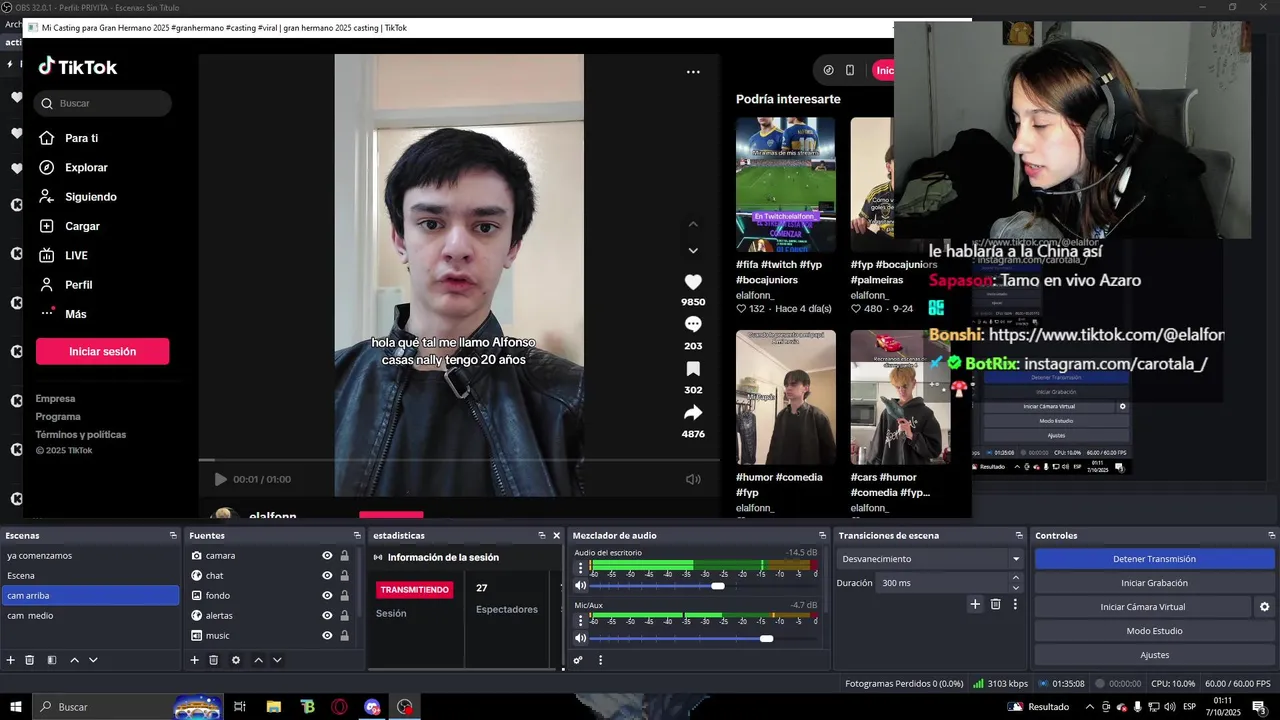The width and height of the screenshot is (1280, 720).
Task: Click TikTok Iniciar sesión button
Action: (x=102, y=352)
